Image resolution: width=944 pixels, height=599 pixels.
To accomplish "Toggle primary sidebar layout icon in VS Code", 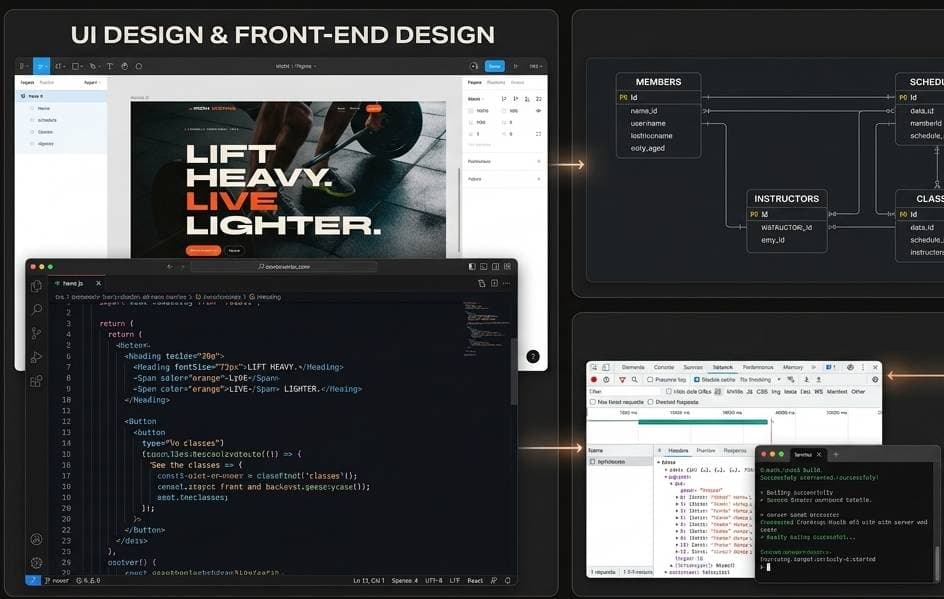I will (x=472, y=266).
